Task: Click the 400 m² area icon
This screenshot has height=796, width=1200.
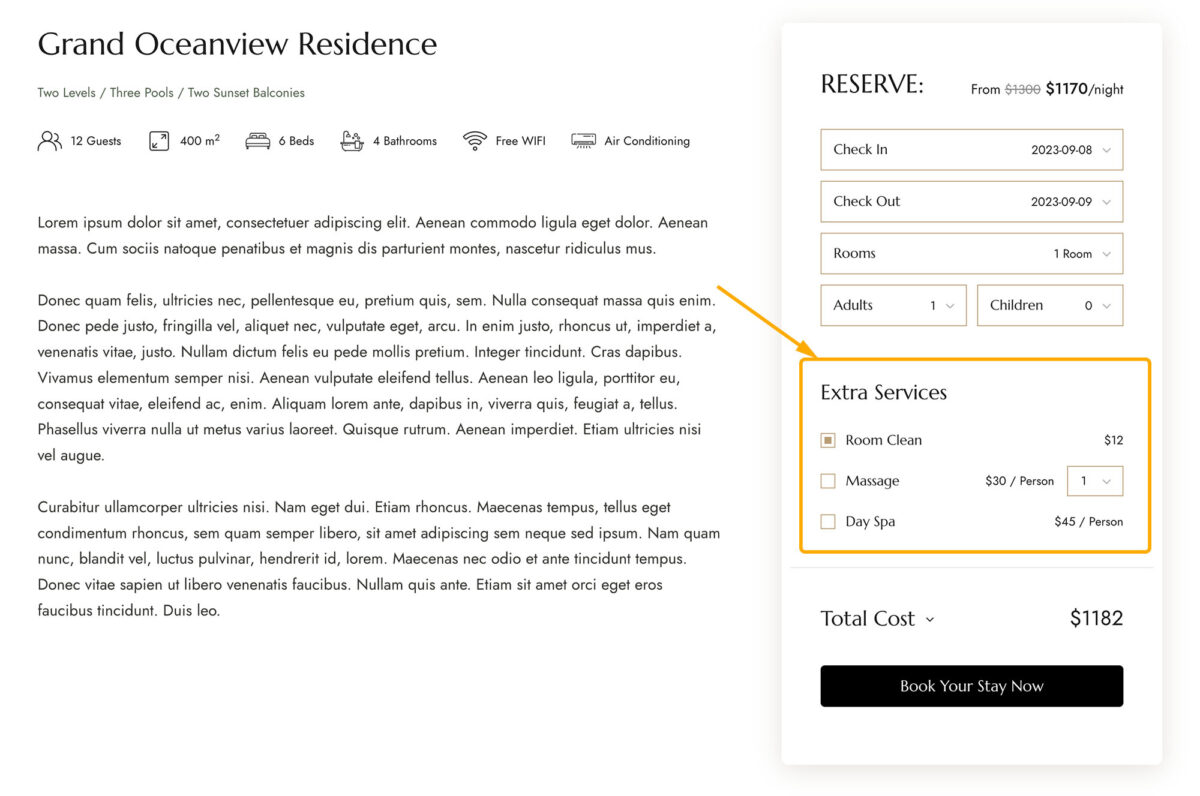Action: click(159, 140)
